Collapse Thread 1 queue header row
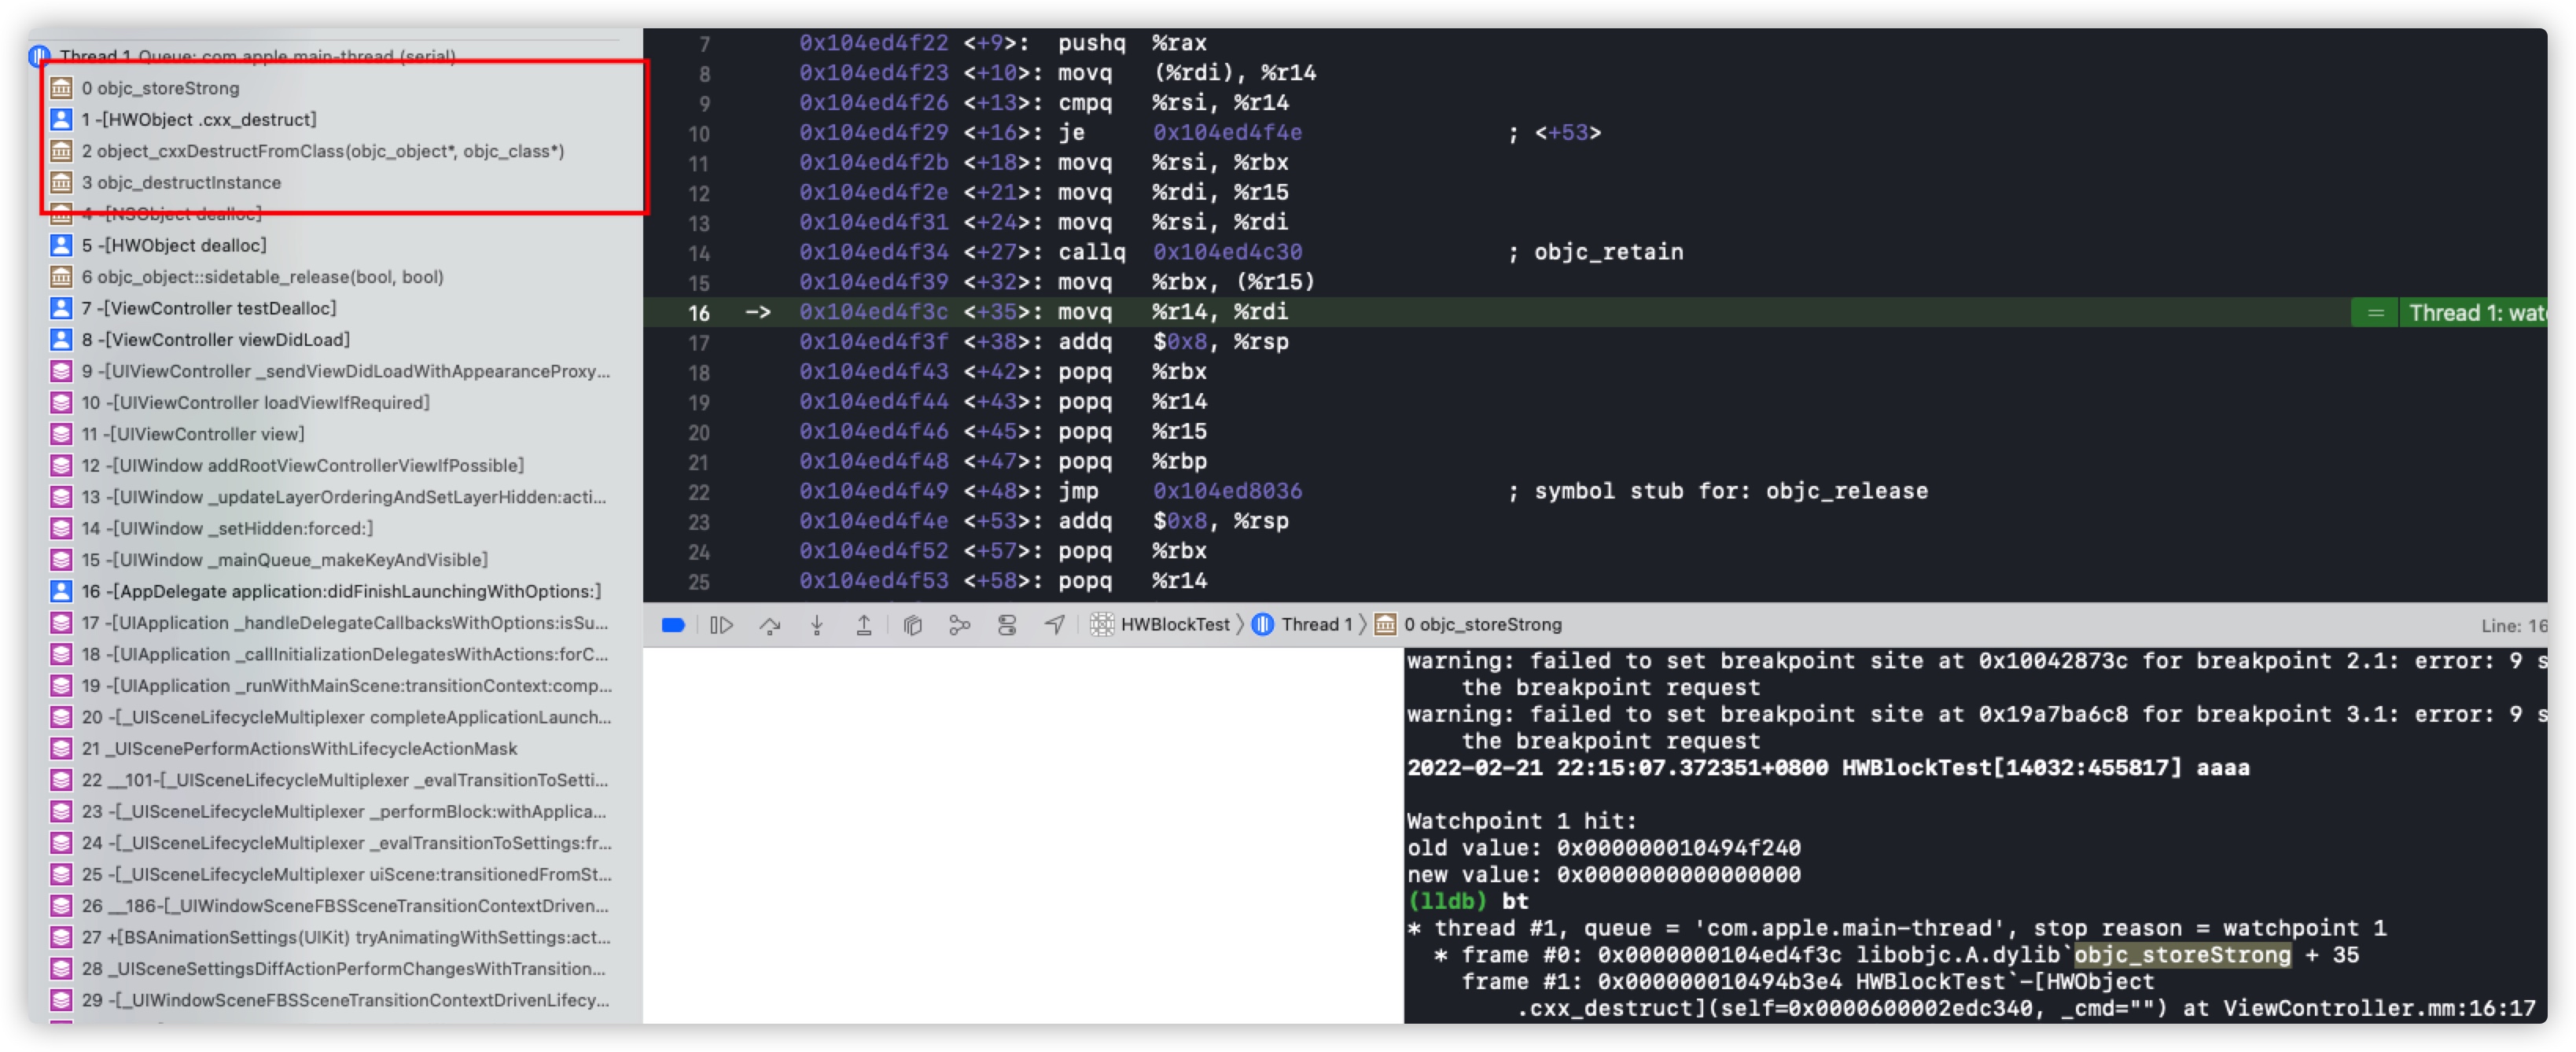Screen dimensions: 2576x1052 (x=257, y=56)
